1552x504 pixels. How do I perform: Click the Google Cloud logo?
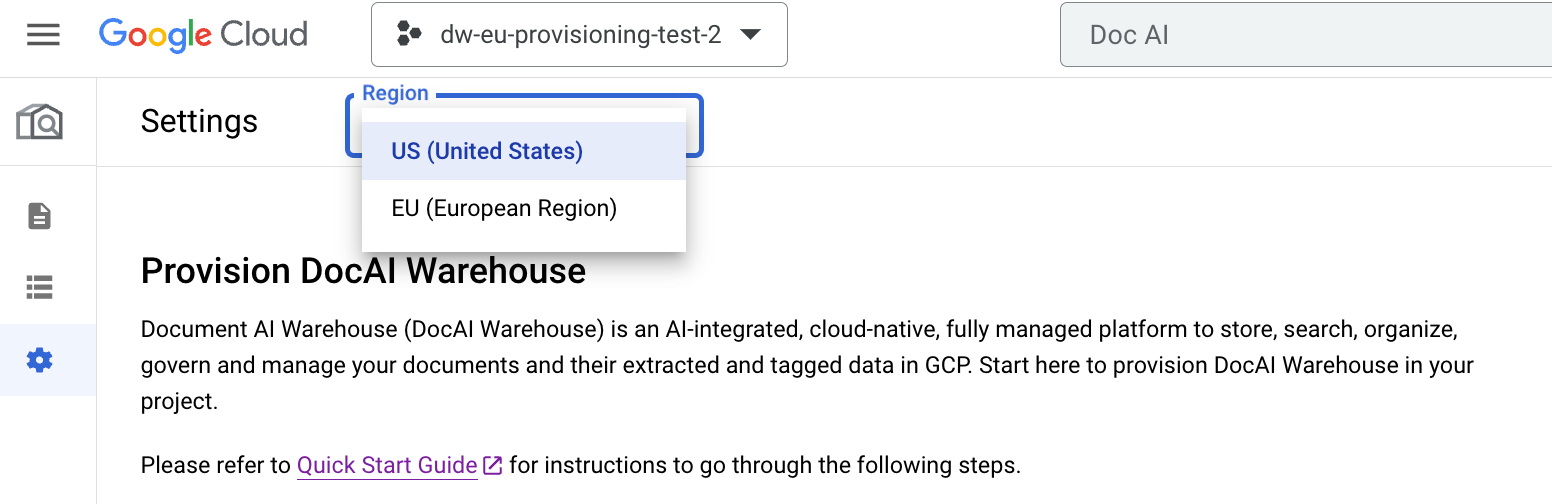pyautogui.click(x=203, y=35)
